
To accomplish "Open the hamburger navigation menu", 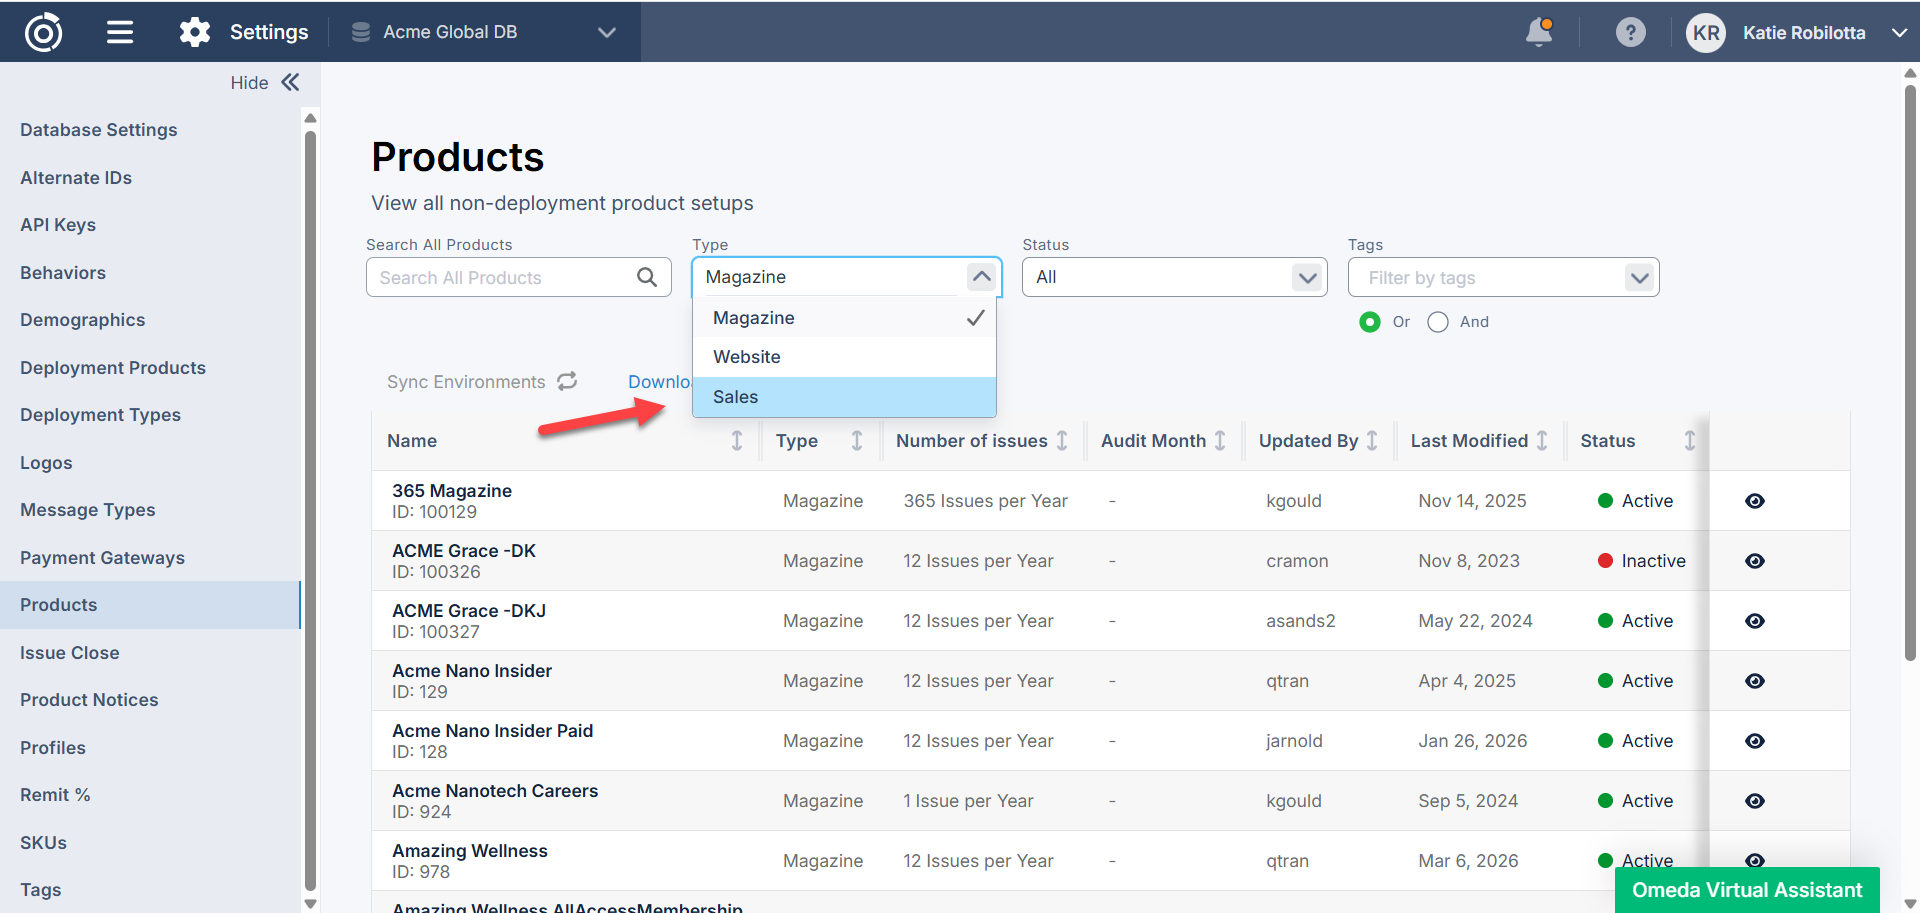I will [120, 32].
